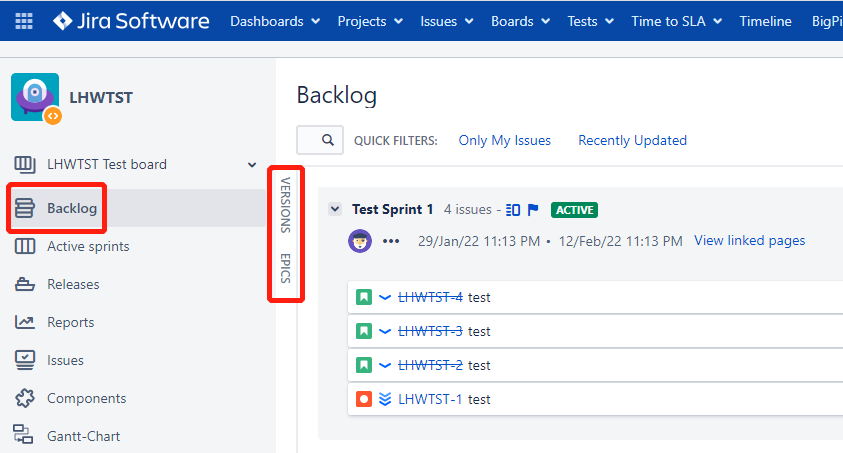The width and height of the screenshot is (843, 453).
Task: Click the story type icon for LHWTST-3
Action: (x=364, y=331)
